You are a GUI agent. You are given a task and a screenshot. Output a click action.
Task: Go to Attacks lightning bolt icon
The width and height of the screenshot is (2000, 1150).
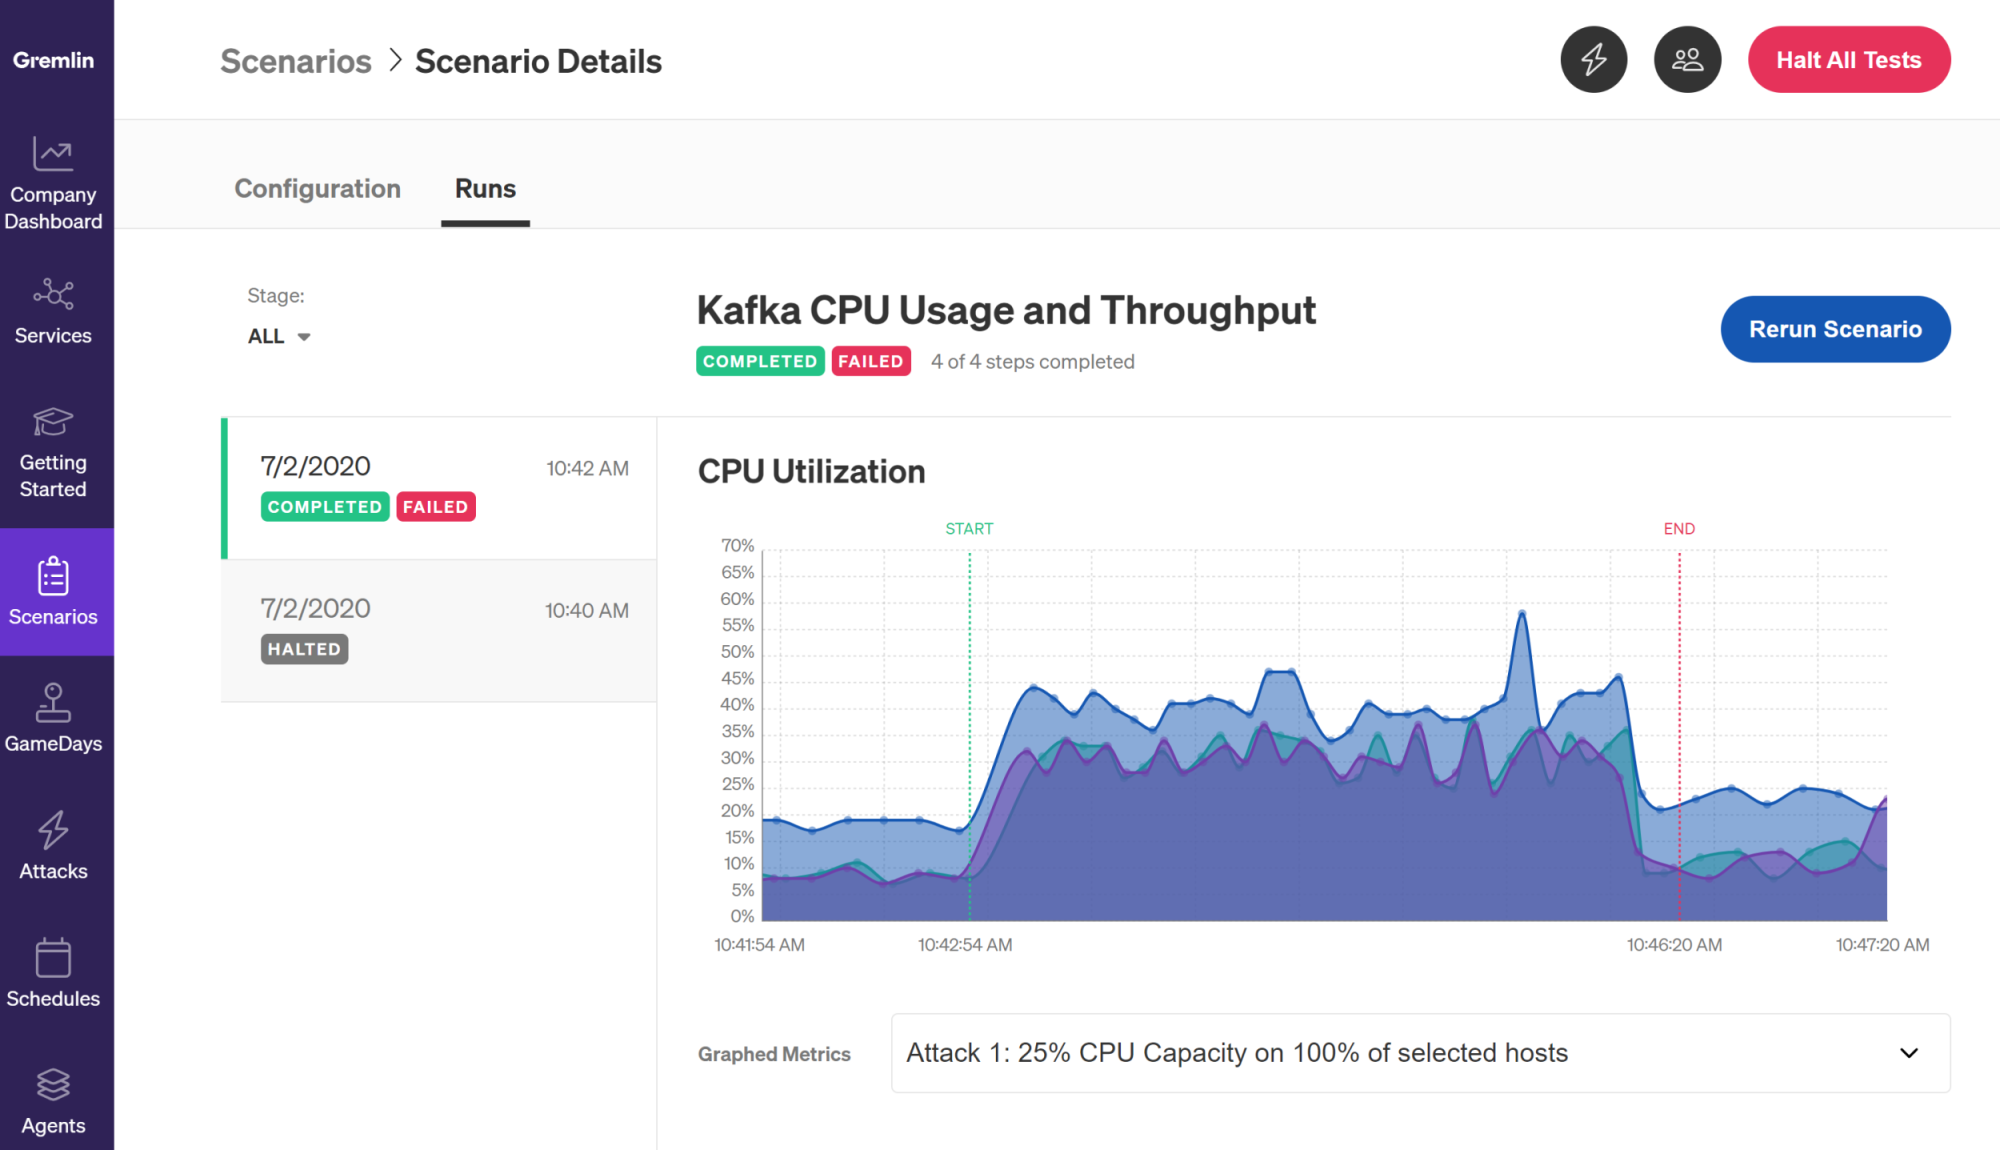tap(53, 830)
